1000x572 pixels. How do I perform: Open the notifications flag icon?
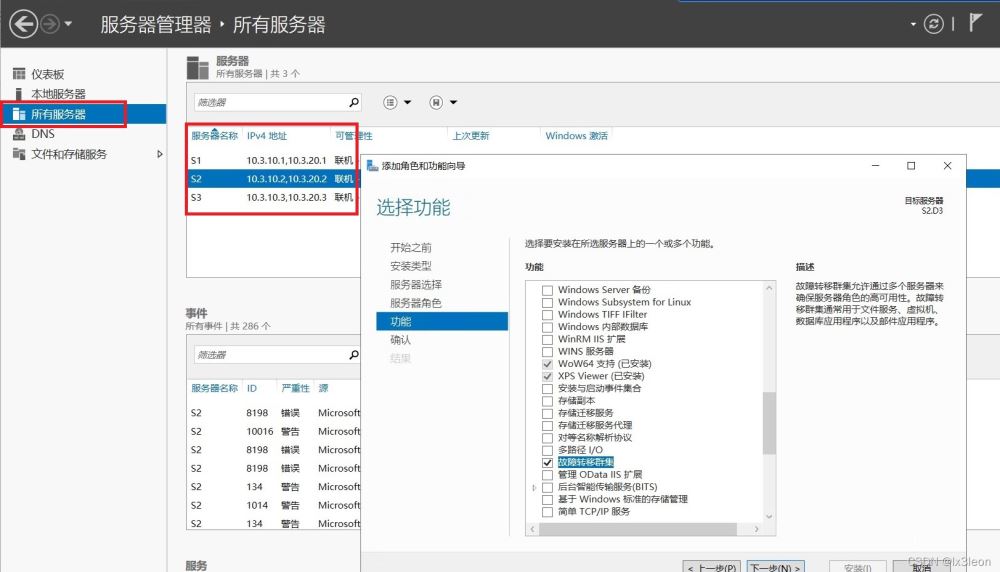point(976,23)
